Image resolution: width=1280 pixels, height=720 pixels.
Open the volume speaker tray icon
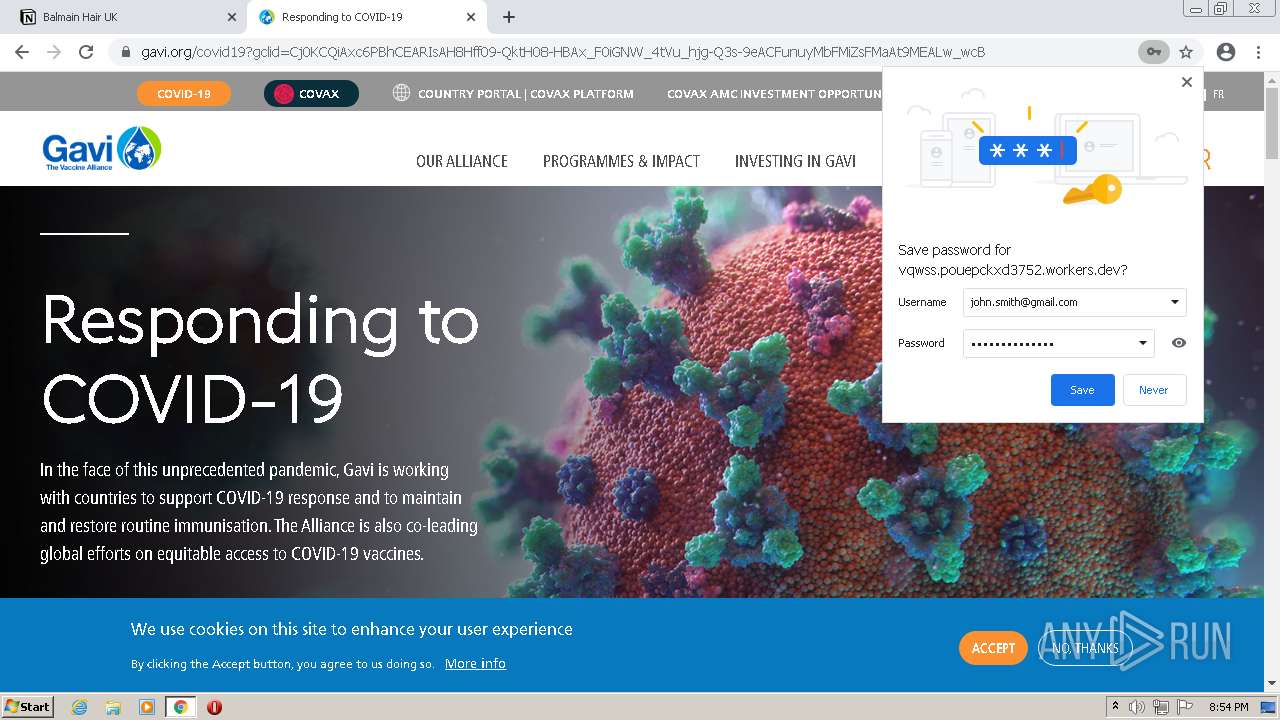click(x=1137, y=707)
